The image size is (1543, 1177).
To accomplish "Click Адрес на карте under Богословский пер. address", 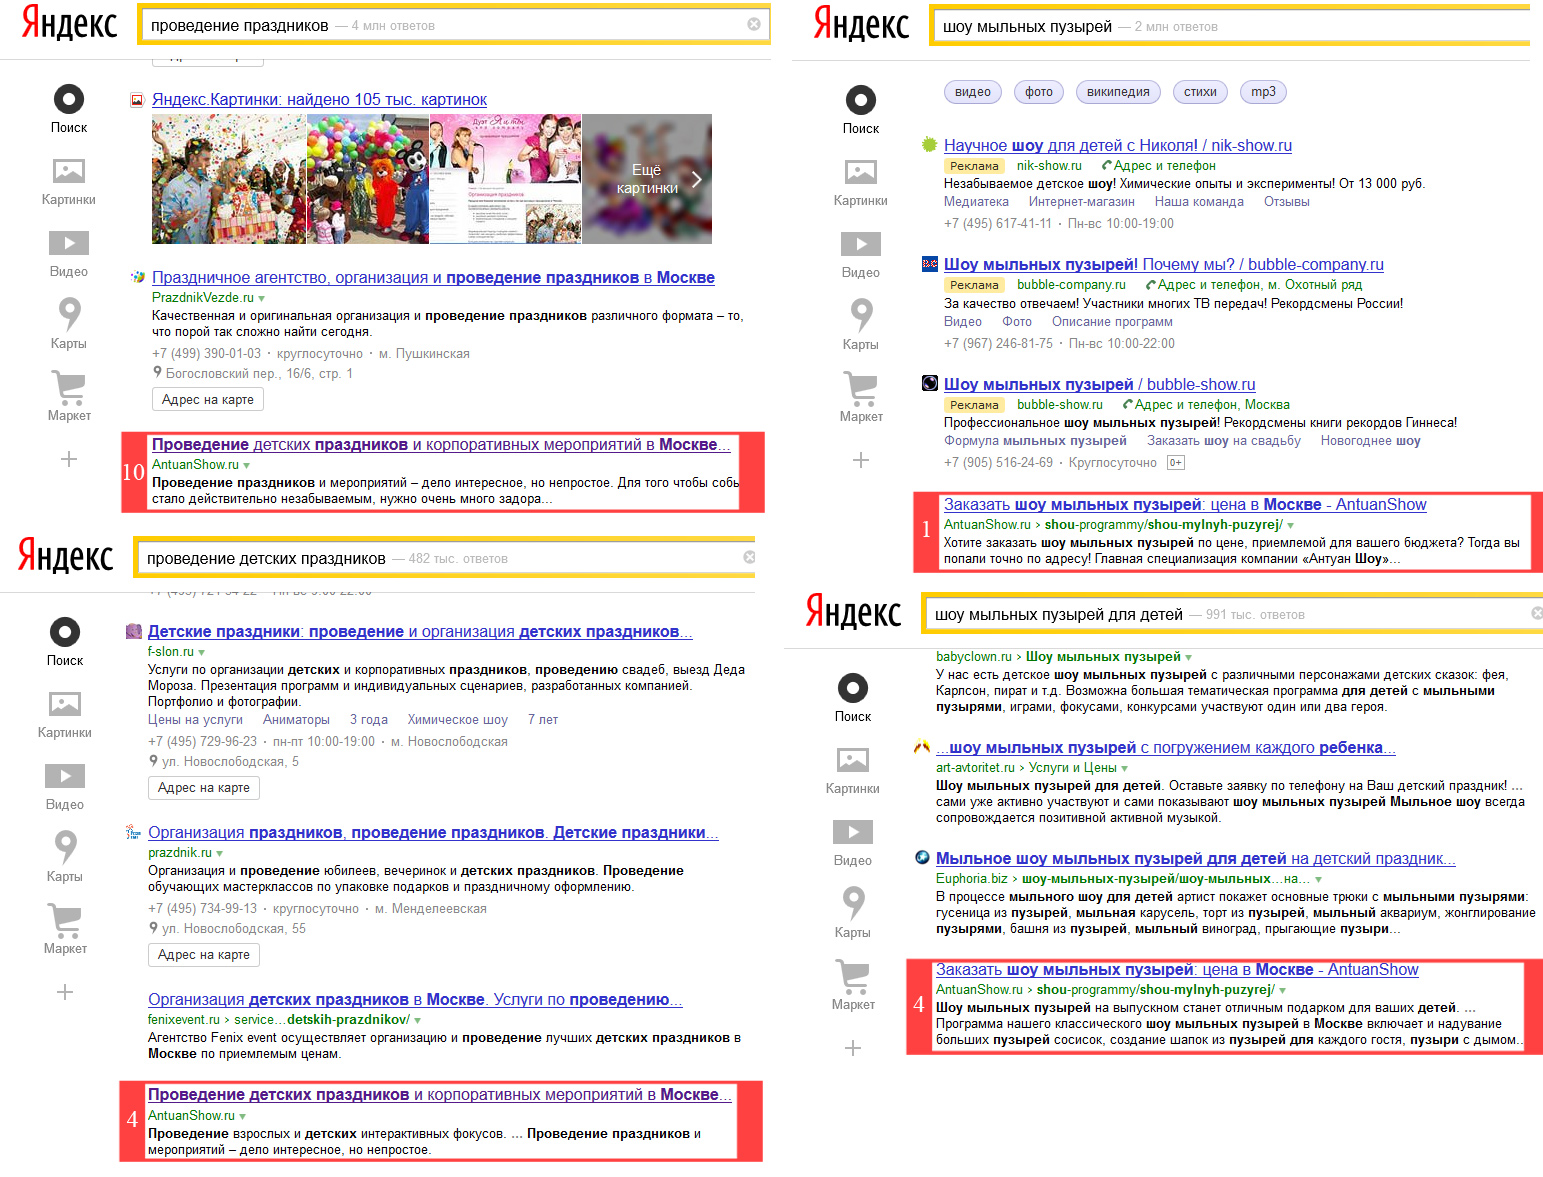I will 208,399.
